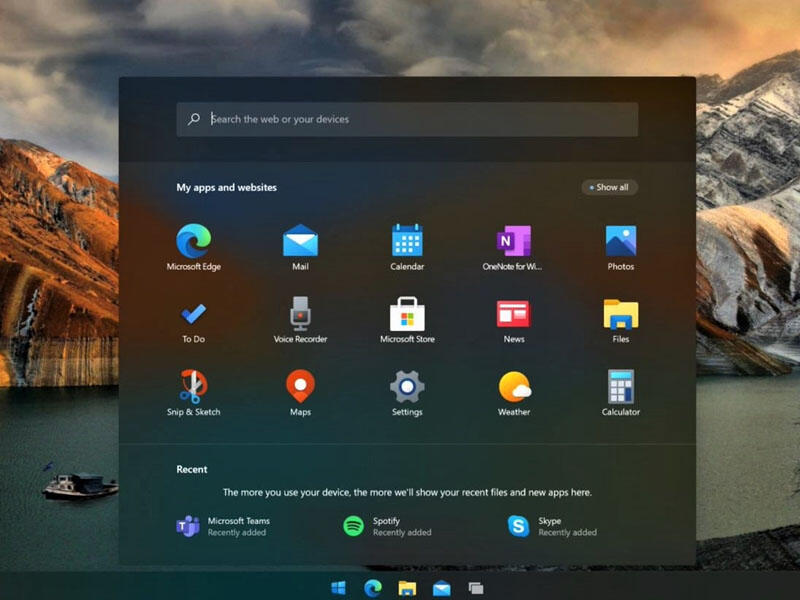Check the Weather app

[513, 387]
